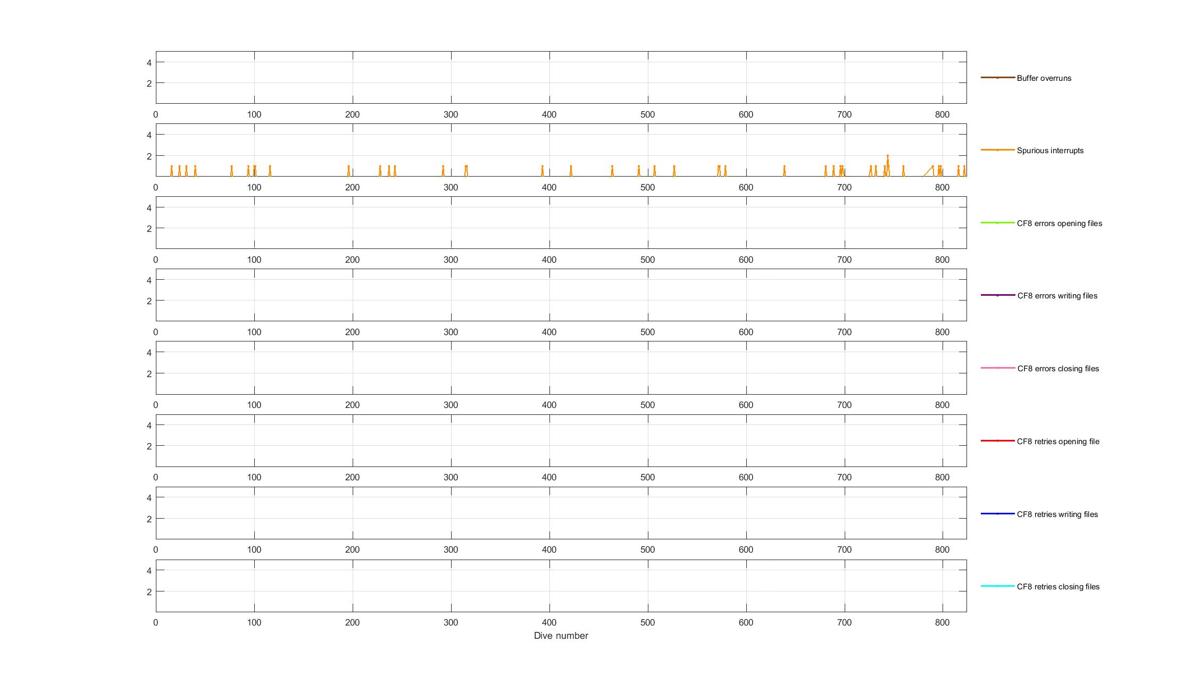
Task: Select the CF8 retries writing files legend text
Action: pyautogui.click(x=1057, y=515)
